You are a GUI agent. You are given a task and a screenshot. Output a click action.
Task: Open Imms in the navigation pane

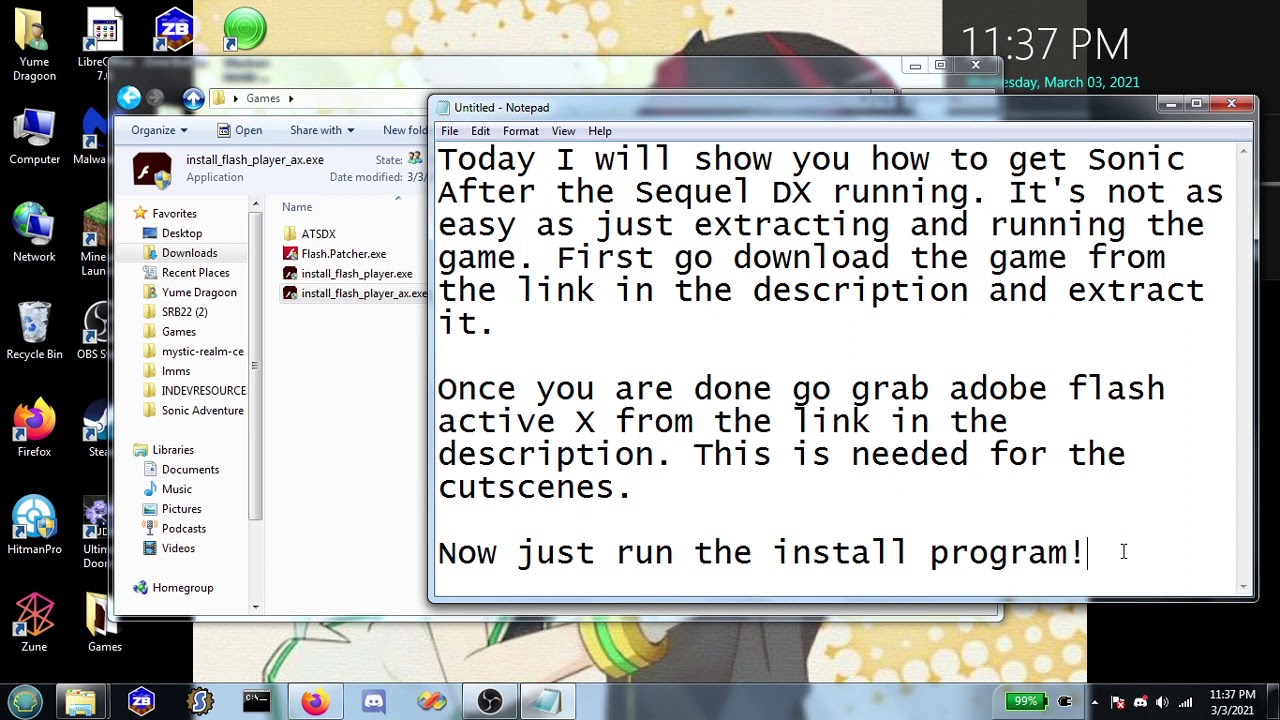tap(175, 371)
